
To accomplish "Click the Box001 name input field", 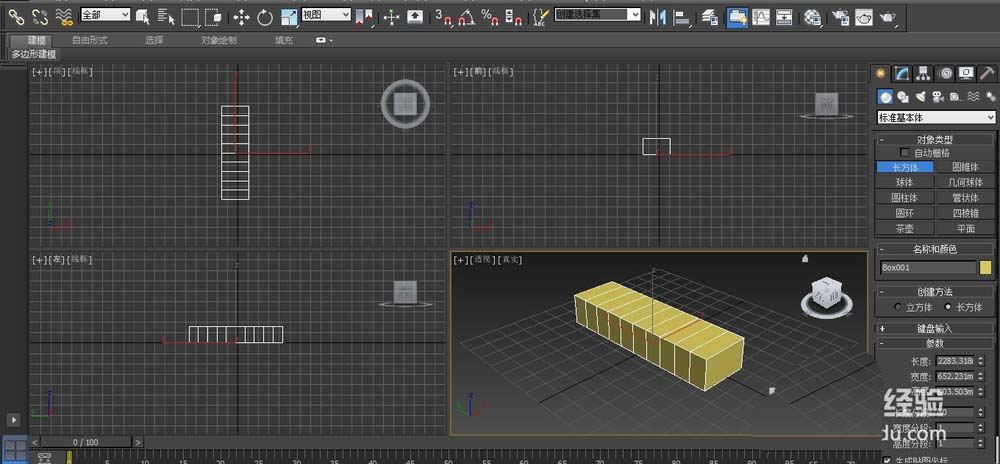I will (x=927, y=268).
